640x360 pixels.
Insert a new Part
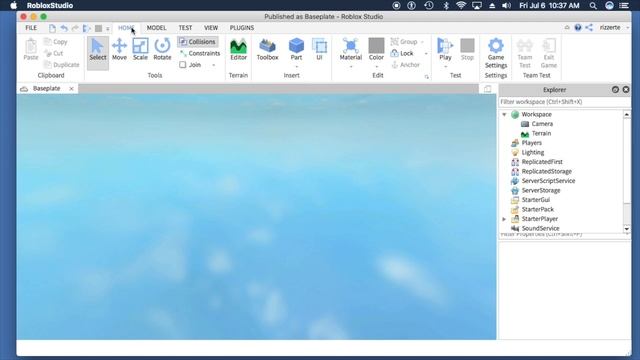point(296,49)
